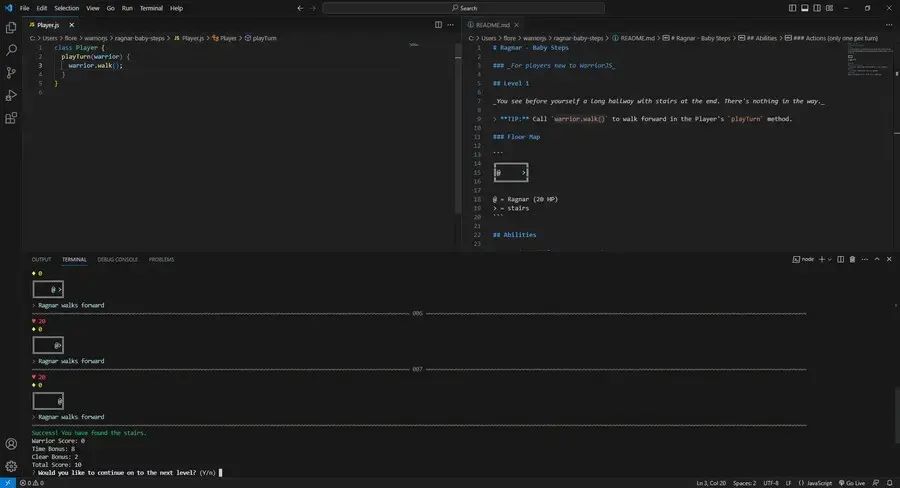Open the Selection menu
Screen dimensions: 900x488
(x=67, y=8)
